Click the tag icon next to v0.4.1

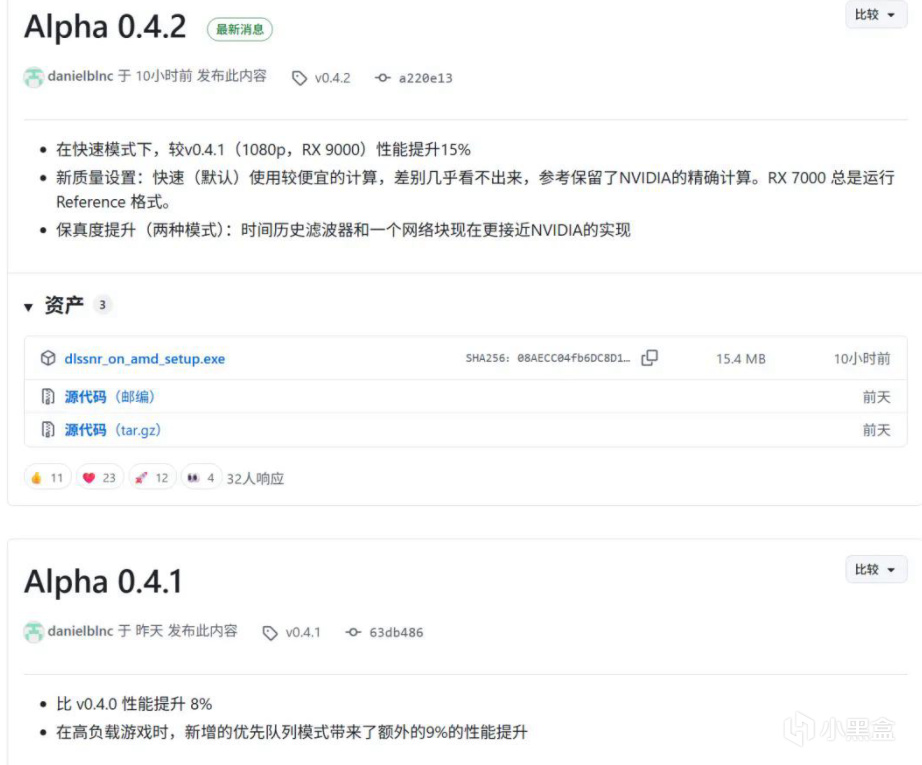(270, 633)
